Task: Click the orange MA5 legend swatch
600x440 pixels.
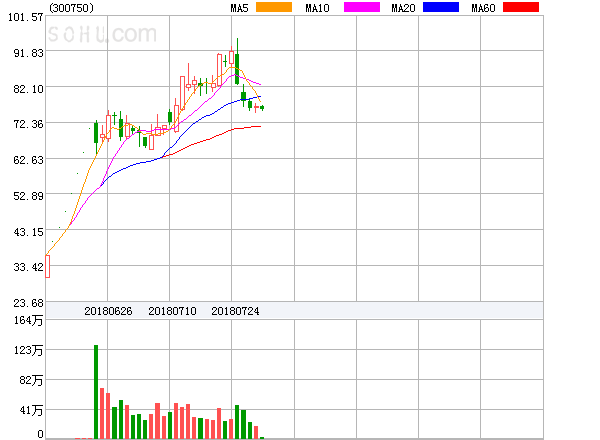Action: tap(274, 7)
